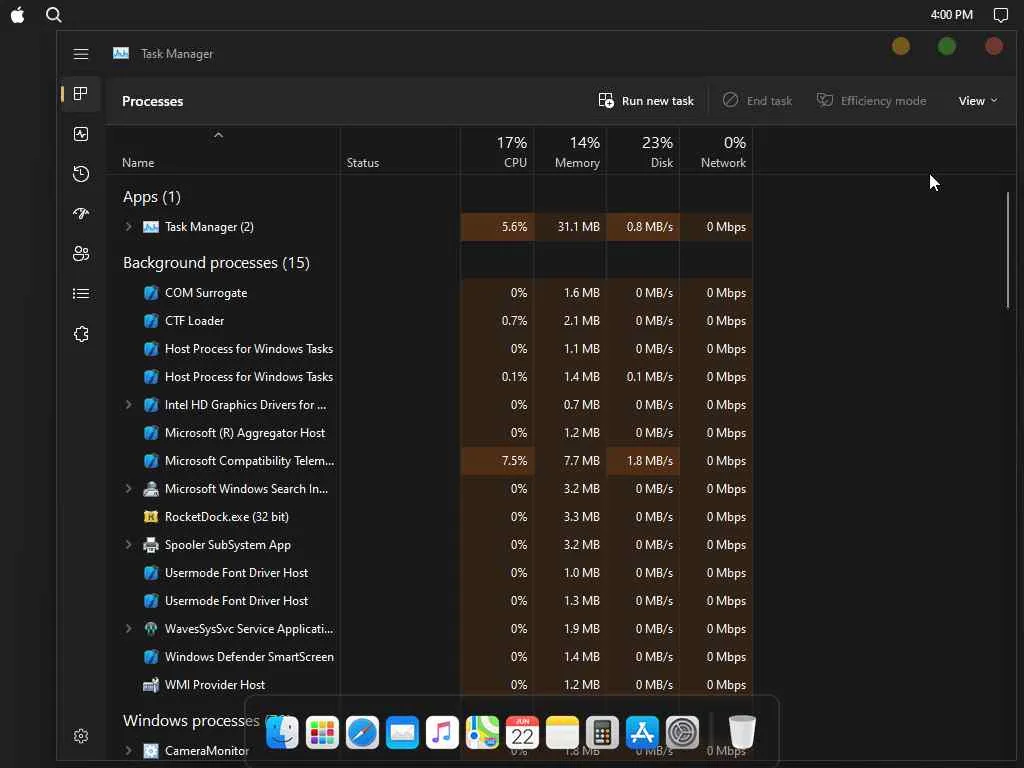Expand WavesSysSvc Service Application row

[129, 629]
